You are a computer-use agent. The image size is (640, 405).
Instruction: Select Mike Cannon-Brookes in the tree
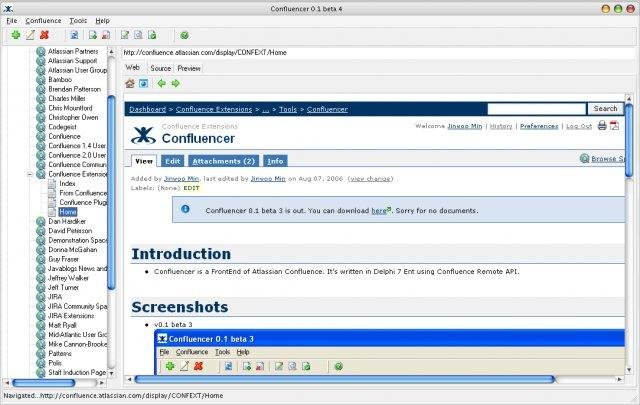(77, 344)
